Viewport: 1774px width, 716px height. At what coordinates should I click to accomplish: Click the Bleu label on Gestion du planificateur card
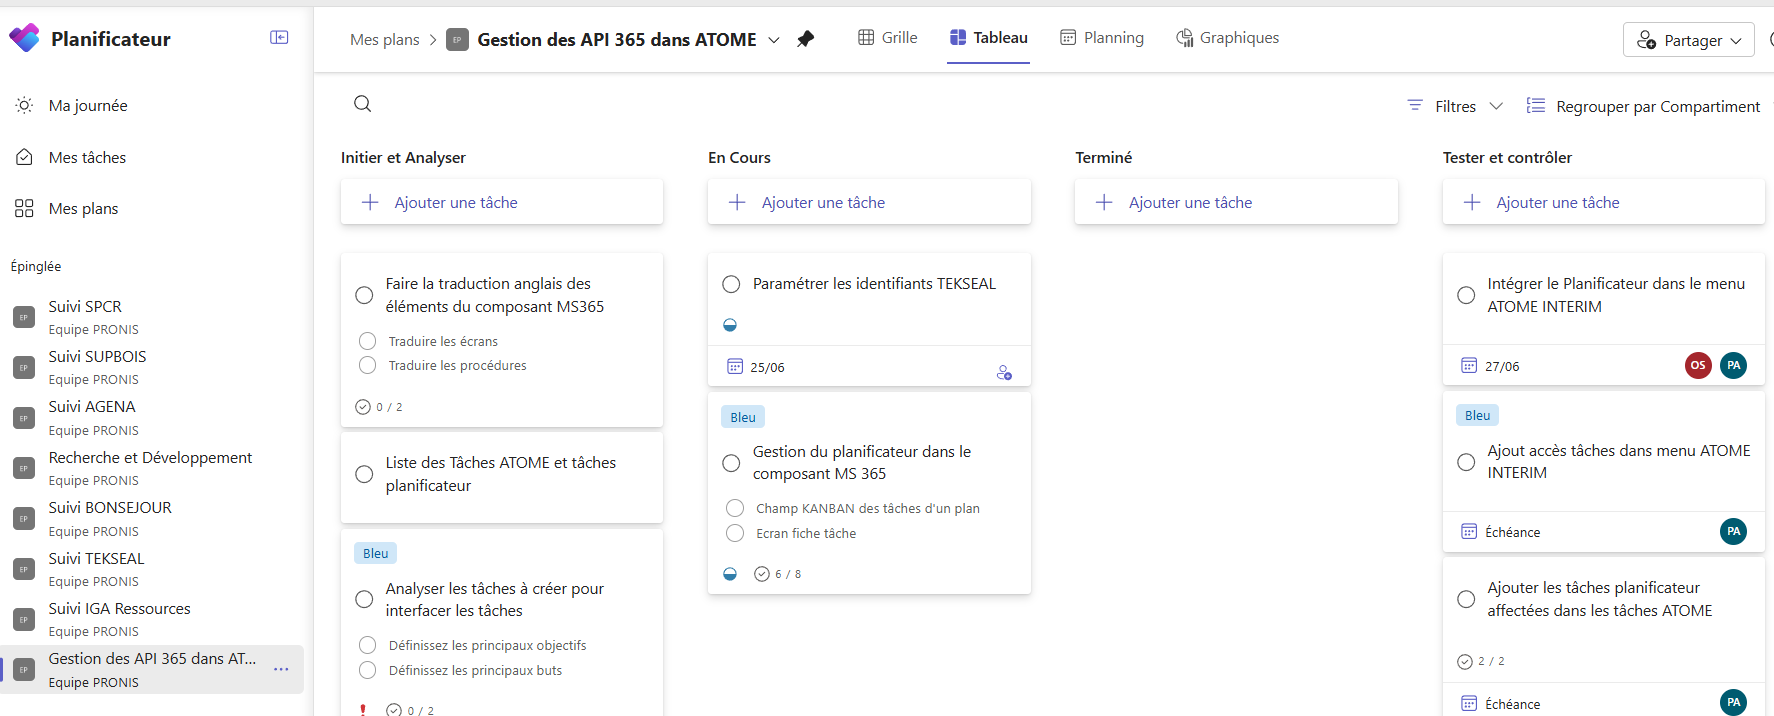[743, 417]
